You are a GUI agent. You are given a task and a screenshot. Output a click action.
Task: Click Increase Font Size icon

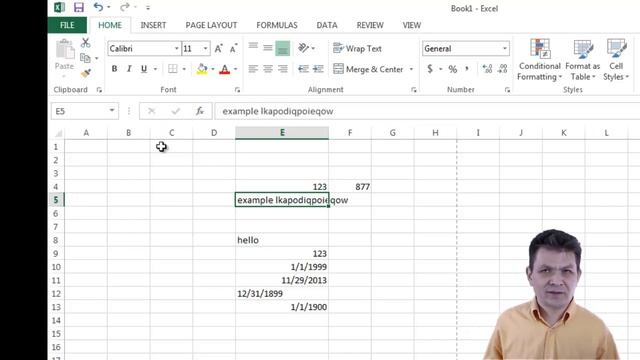coord(218,49)
